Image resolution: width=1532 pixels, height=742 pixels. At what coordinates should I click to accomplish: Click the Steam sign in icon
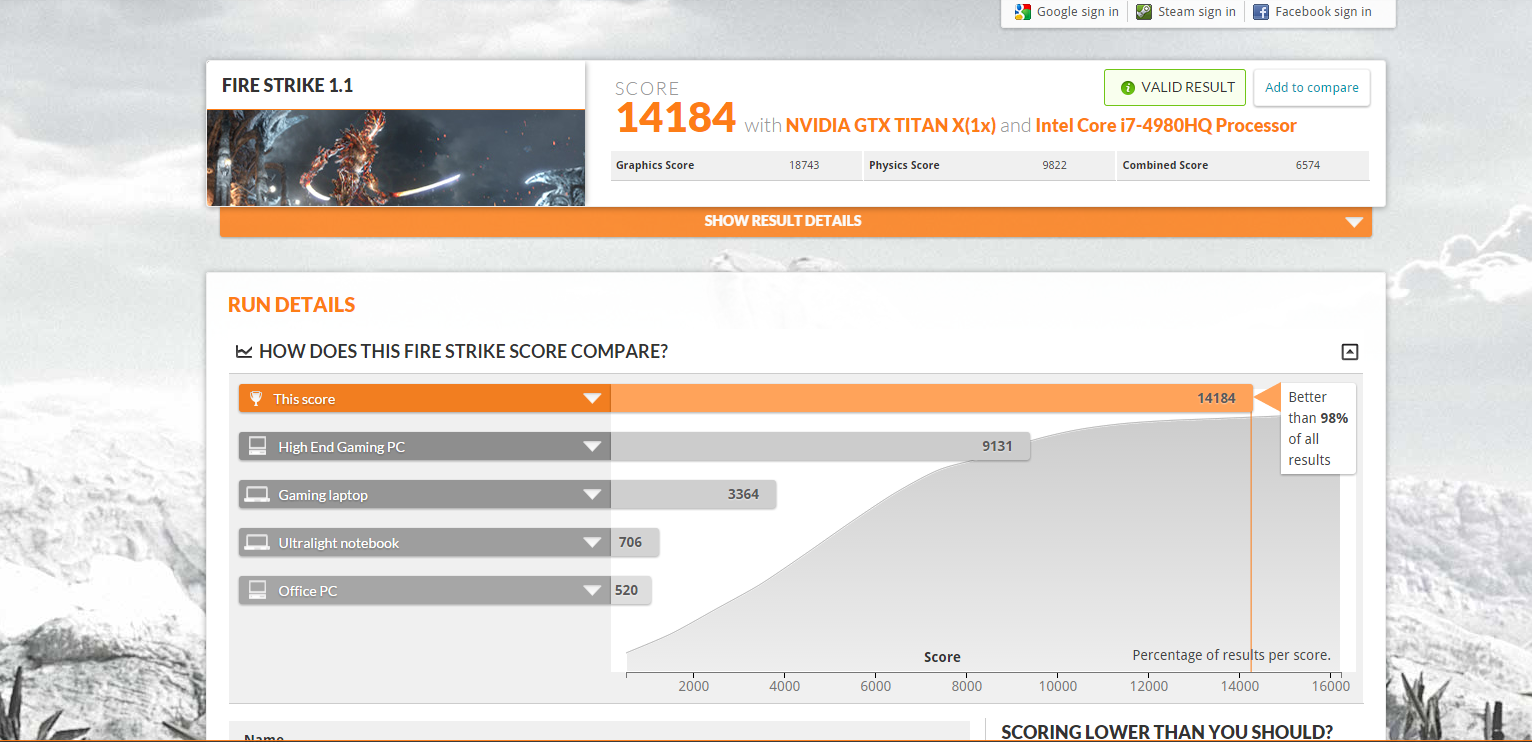point(1144,12)
